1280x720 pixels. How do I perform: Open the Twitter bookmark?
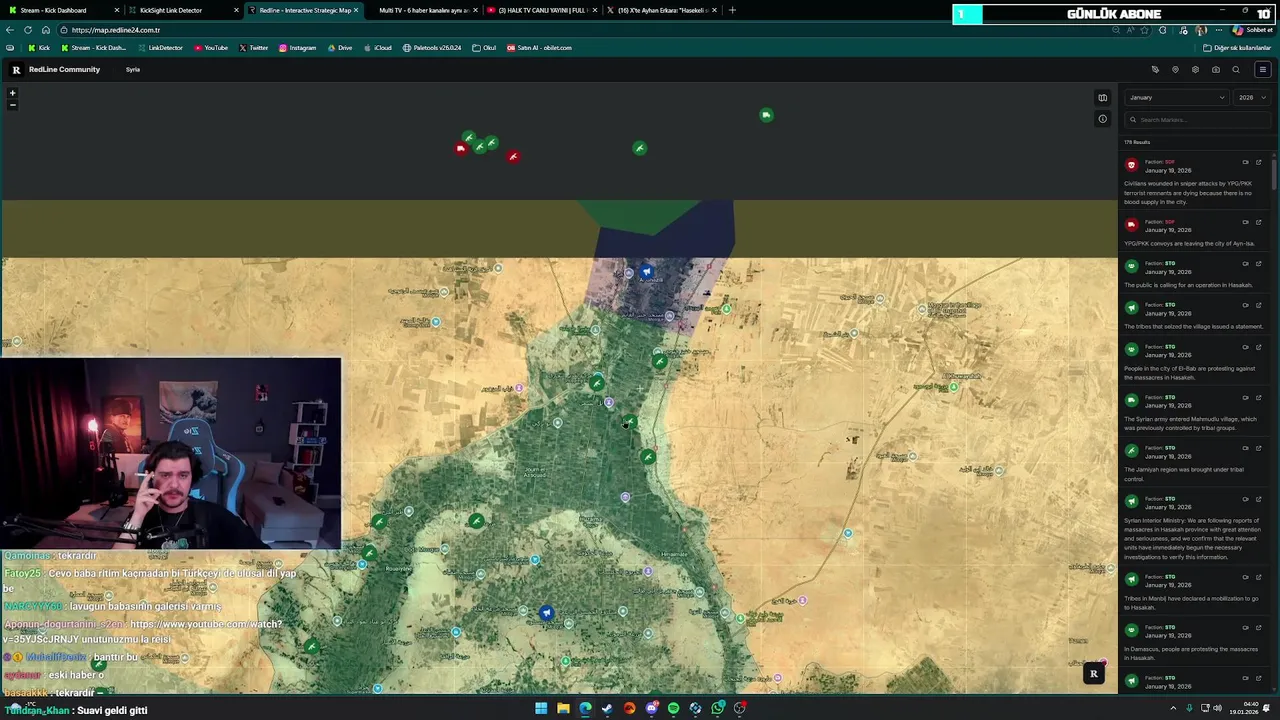pyautogui.click(x=254, y=48)
